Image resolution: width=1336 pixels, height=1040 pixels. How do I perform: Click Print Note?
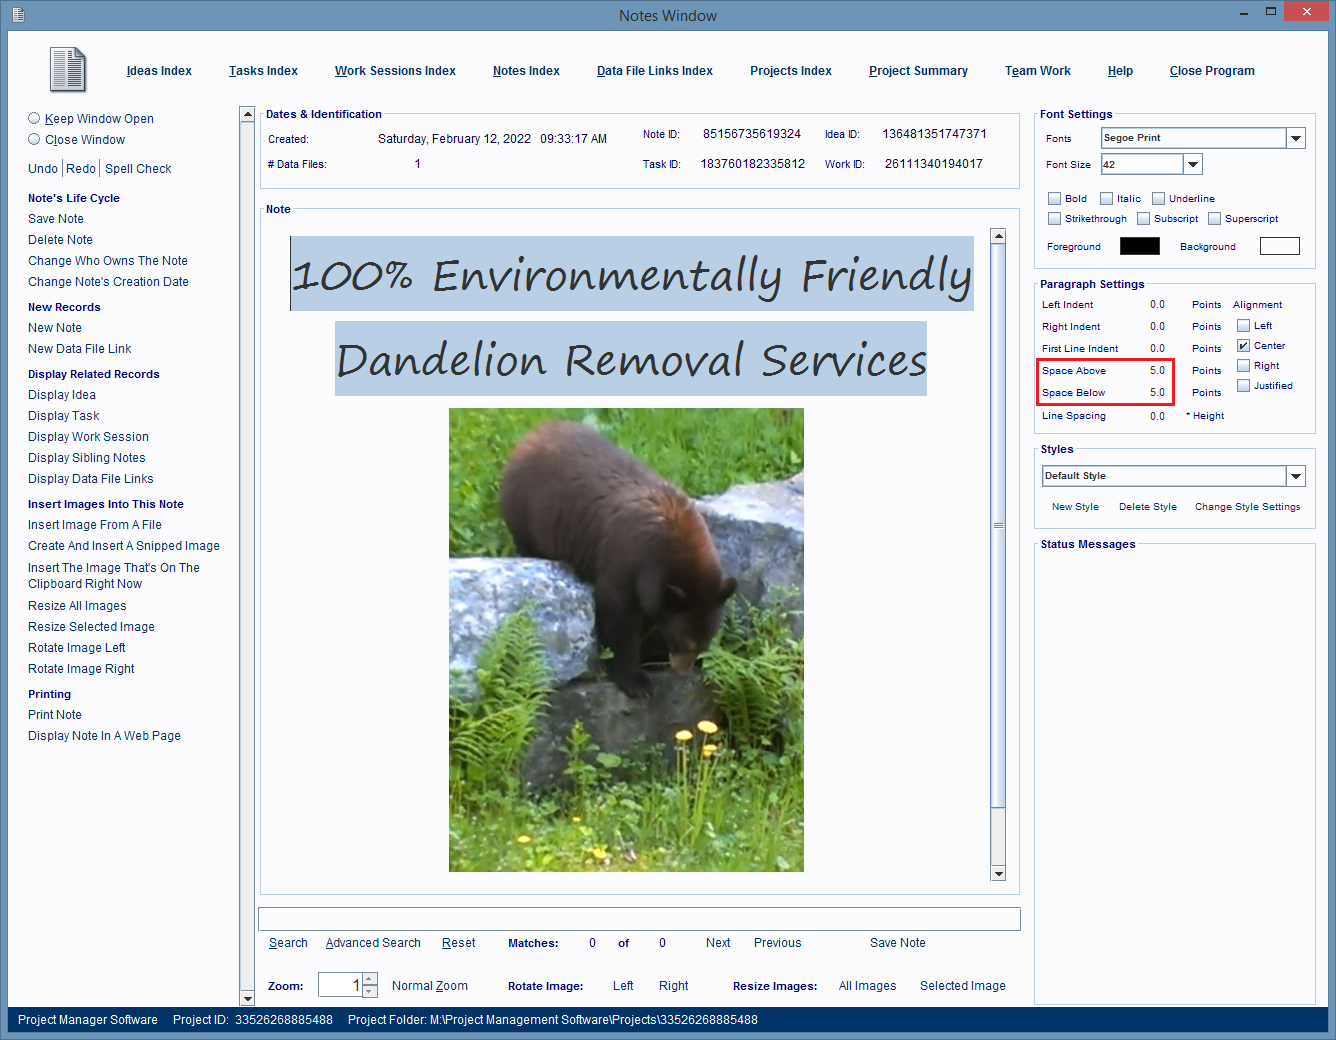tap(55, 715)
